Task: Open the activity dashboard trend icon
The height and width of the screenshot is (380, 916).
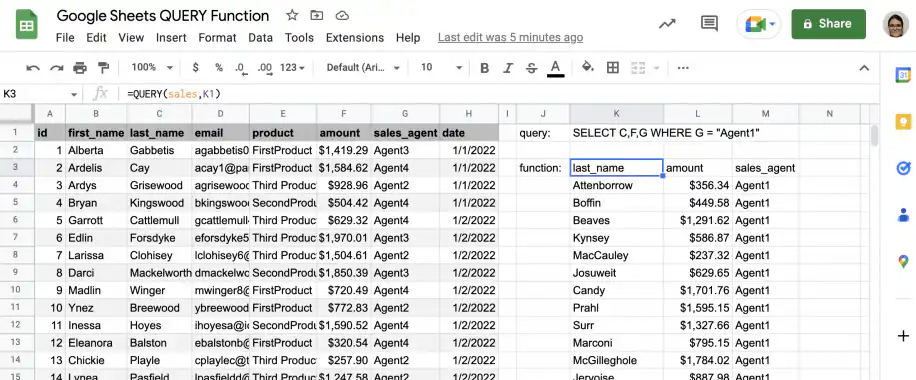Action: [x=667, y=24]
